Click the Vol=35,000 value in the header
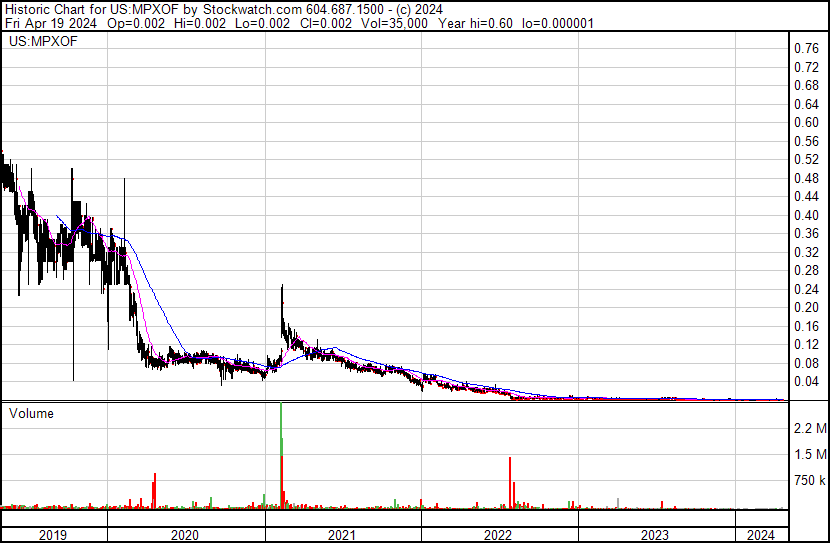 tap(394, 23)
